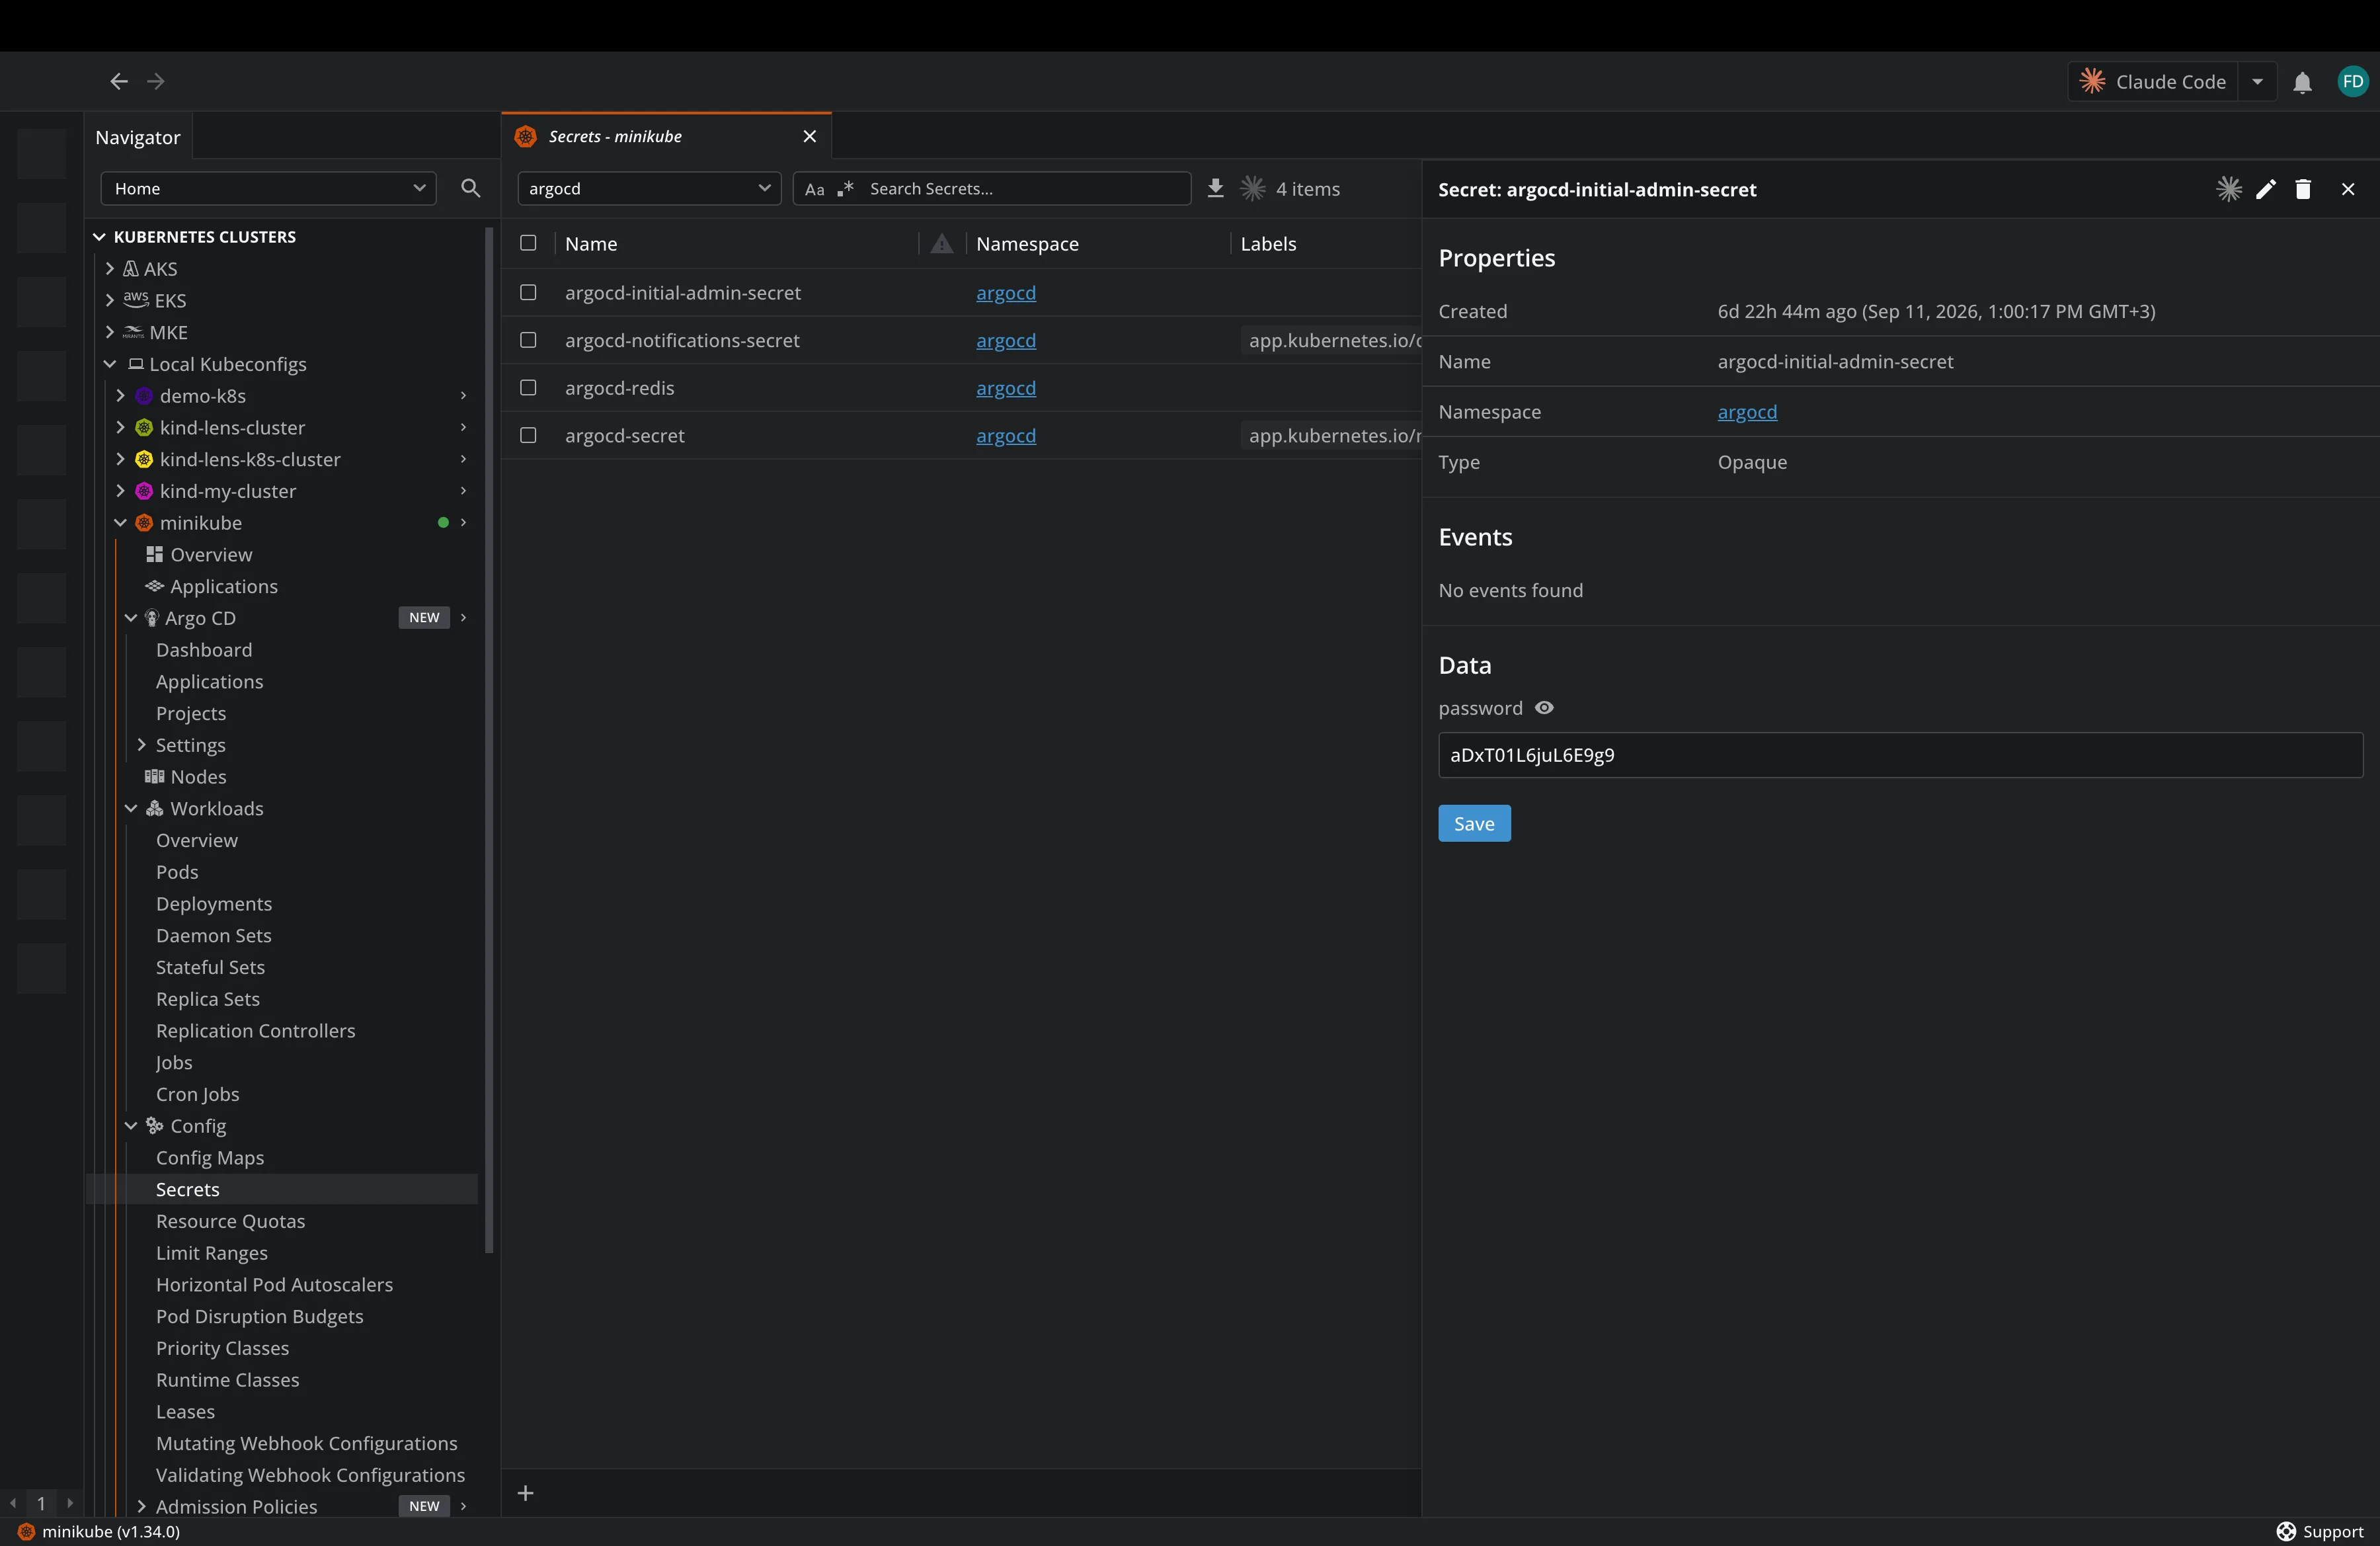The image size is (2380, 1546).
Task: Expand Admission Policies
Action: pyautogui.click(x=141, y=1506)
